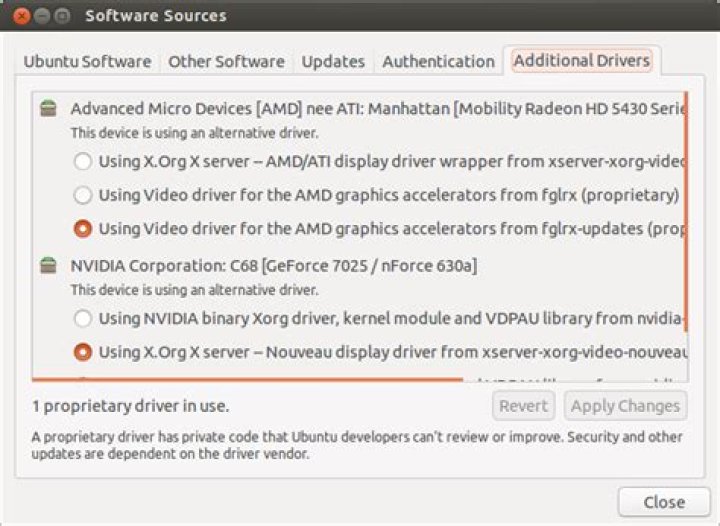Go to the Updates tab
The image size is (720, 526).
pyautogui.click(x=333, y=62)
